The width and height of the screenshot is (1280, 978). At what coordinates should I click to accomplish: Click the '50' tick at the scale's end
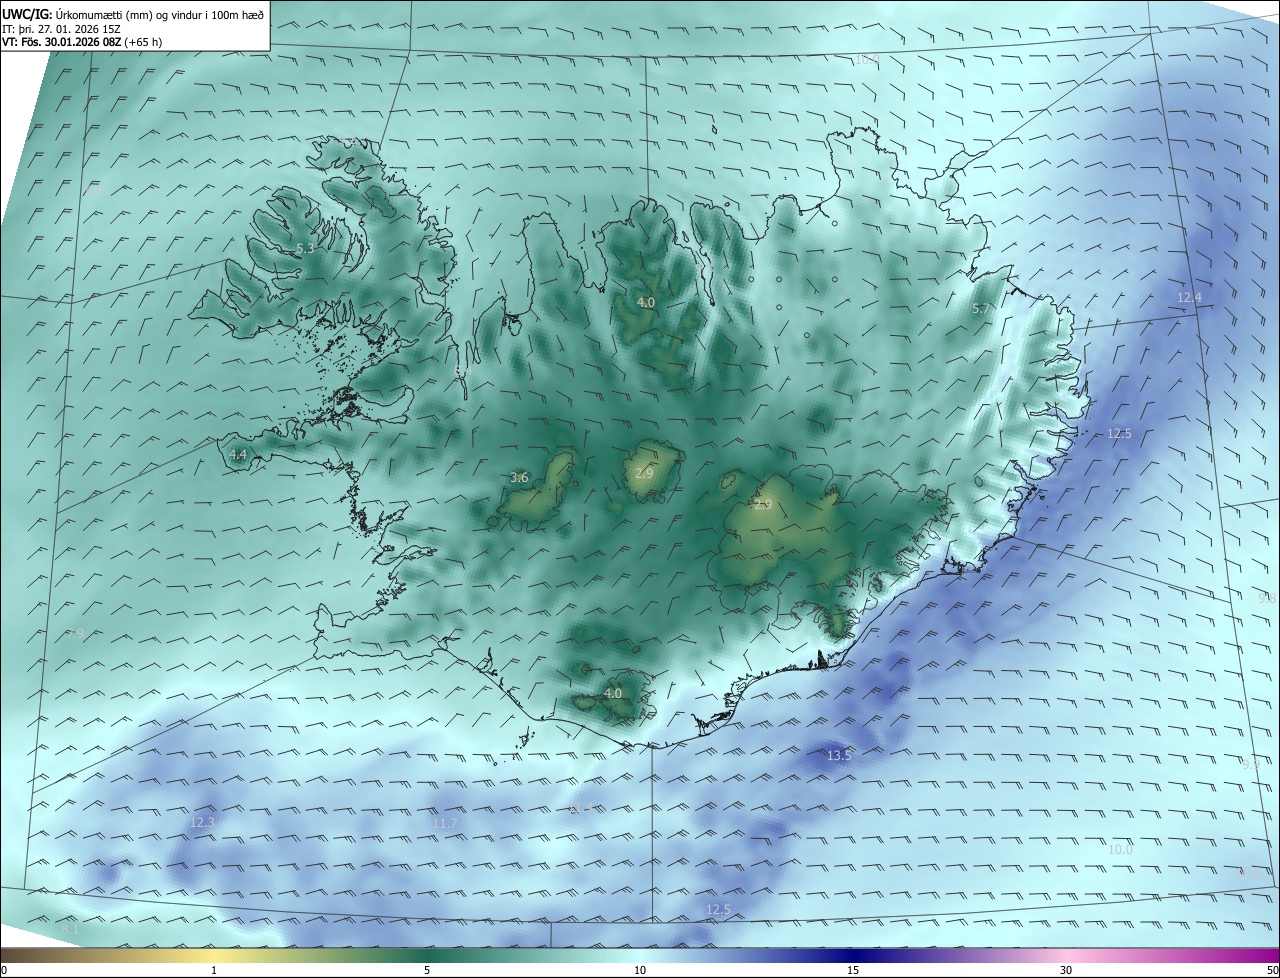coord(1272,970)
